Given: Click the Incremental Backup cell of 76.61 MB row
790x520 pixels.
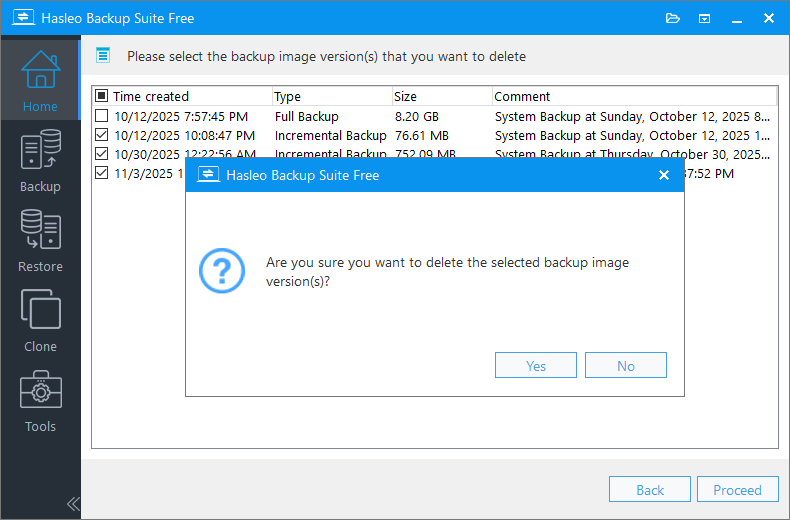Looking at the screenshot, I should click(x=331, y=136).
